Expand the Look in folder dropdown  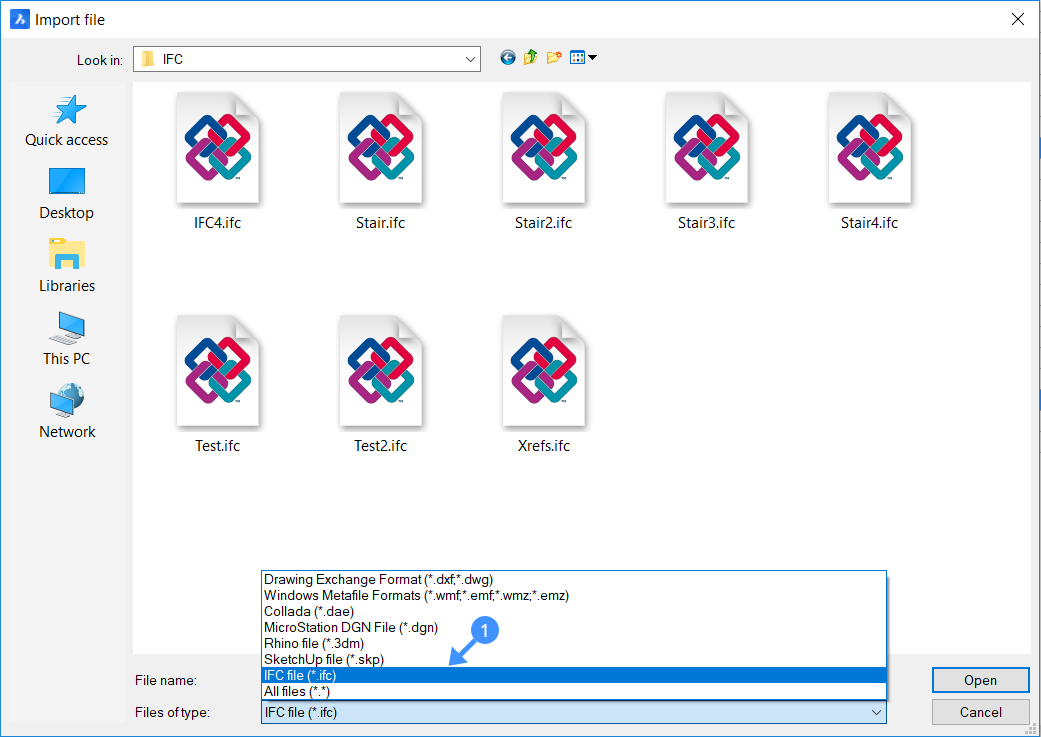[470, 60]
